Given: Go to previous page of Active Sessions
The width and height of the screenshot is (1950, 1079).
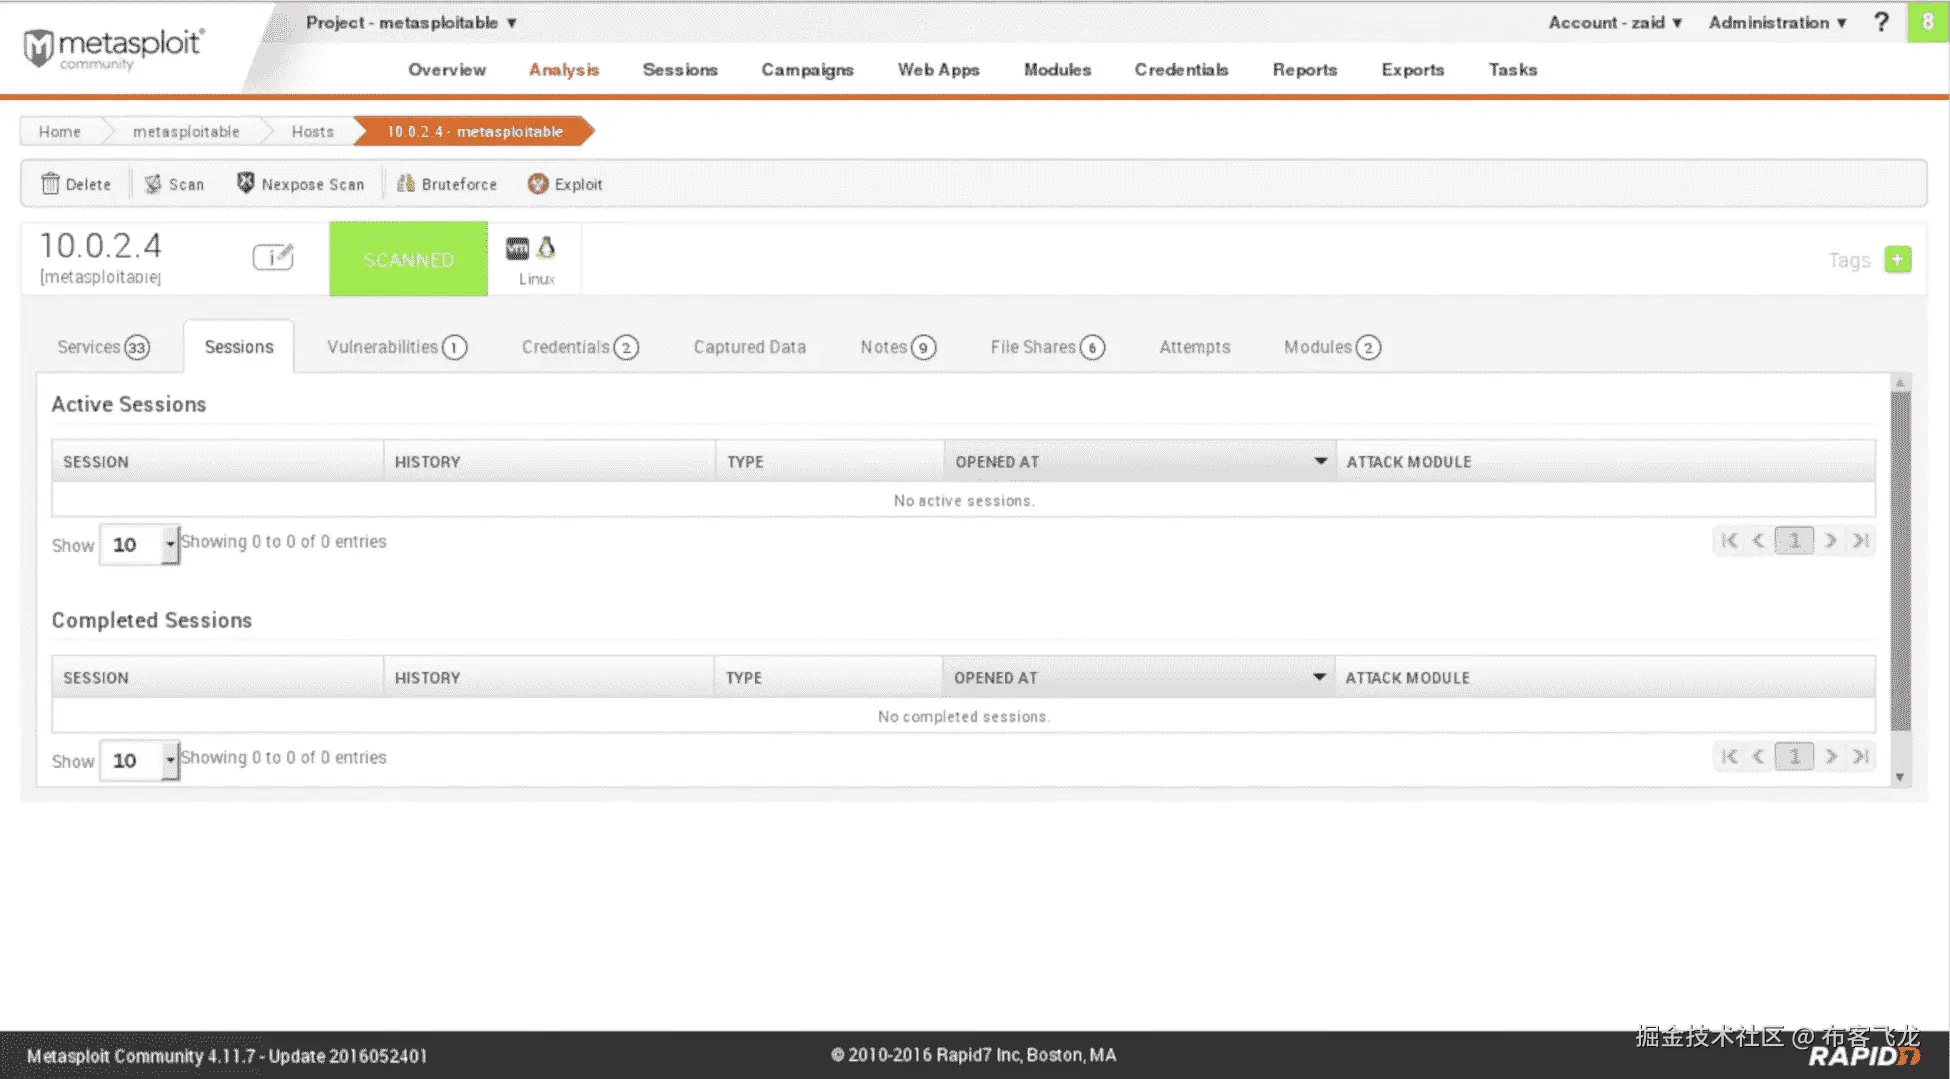Looking at the screenshot, I should point(1758,541).
